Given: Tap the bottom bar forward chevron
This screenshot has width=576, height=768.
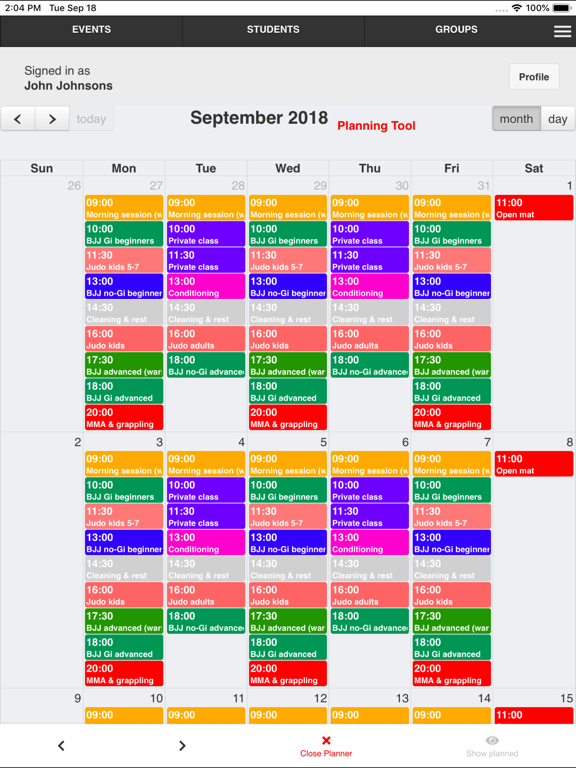Looking at the screenshot, I should [182, 745].
